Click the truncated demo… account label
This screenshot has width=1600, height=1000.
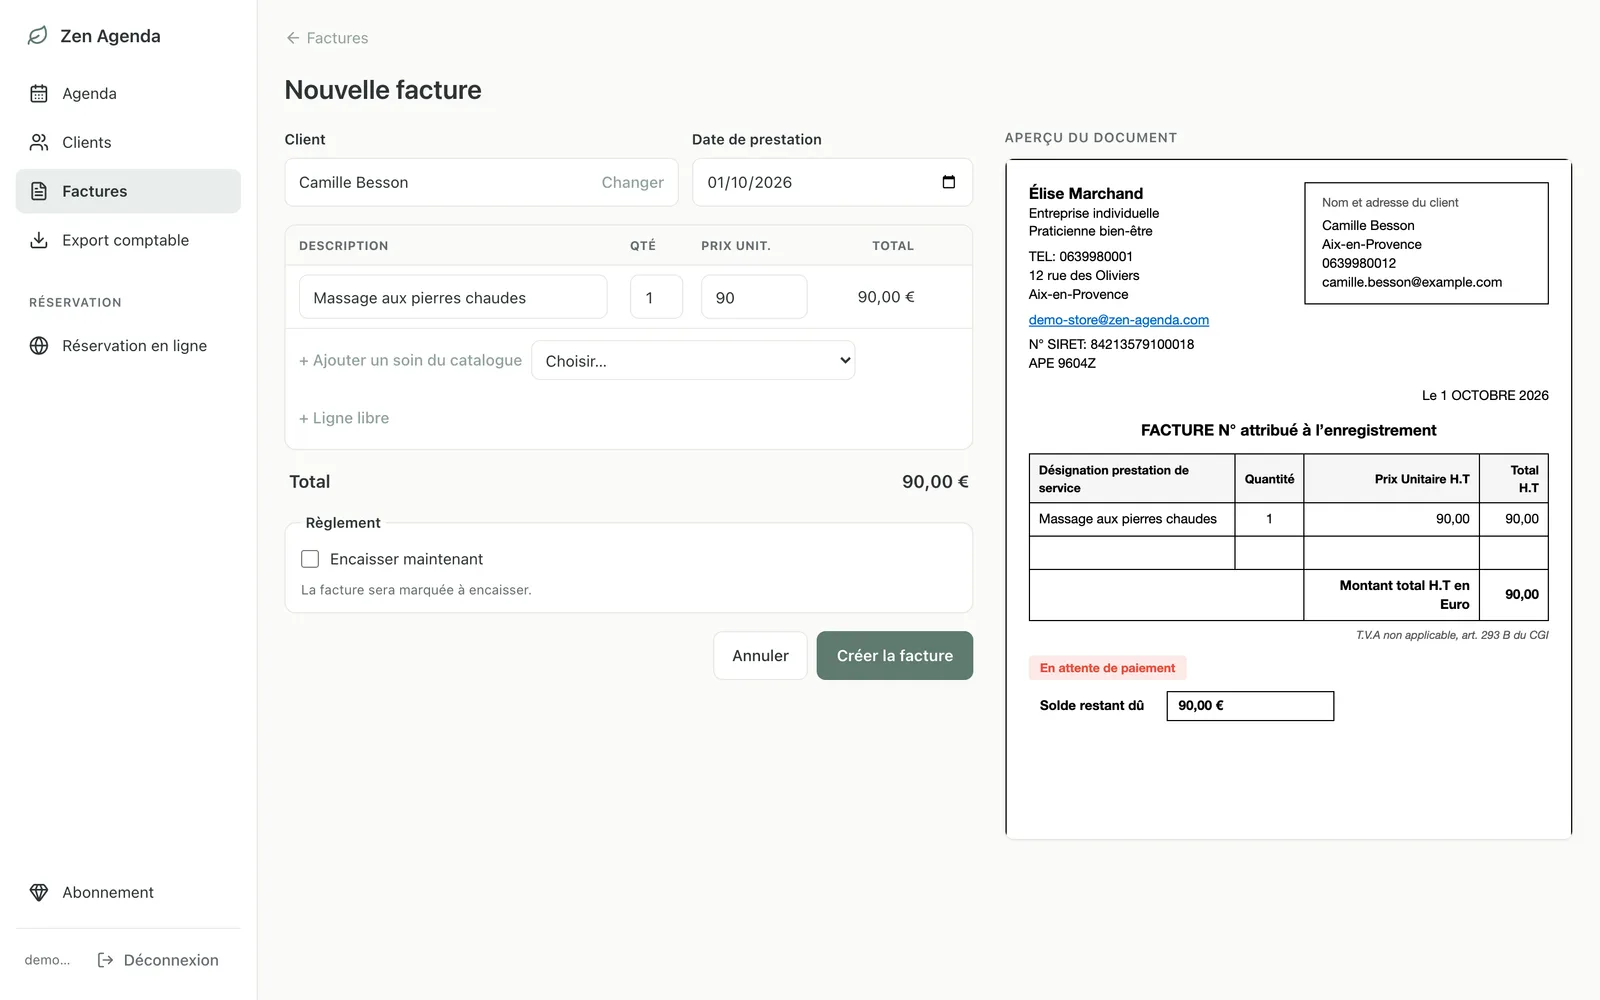(x=47, y=960)
